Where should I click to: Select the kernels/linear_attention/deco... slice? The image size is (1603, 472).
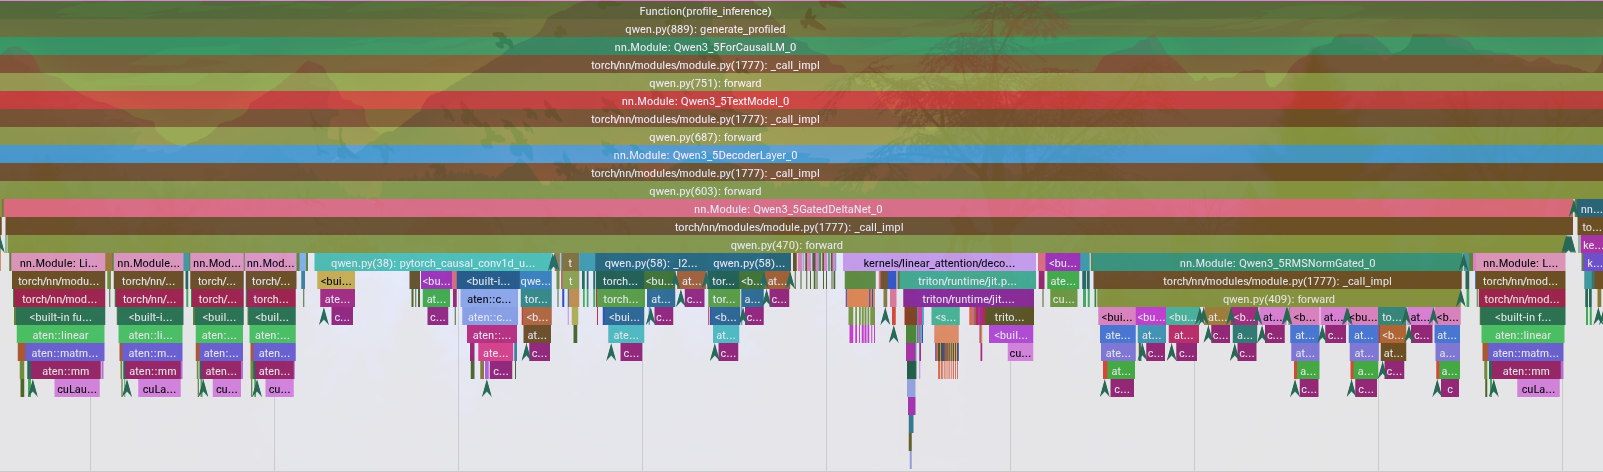point(939,263)
